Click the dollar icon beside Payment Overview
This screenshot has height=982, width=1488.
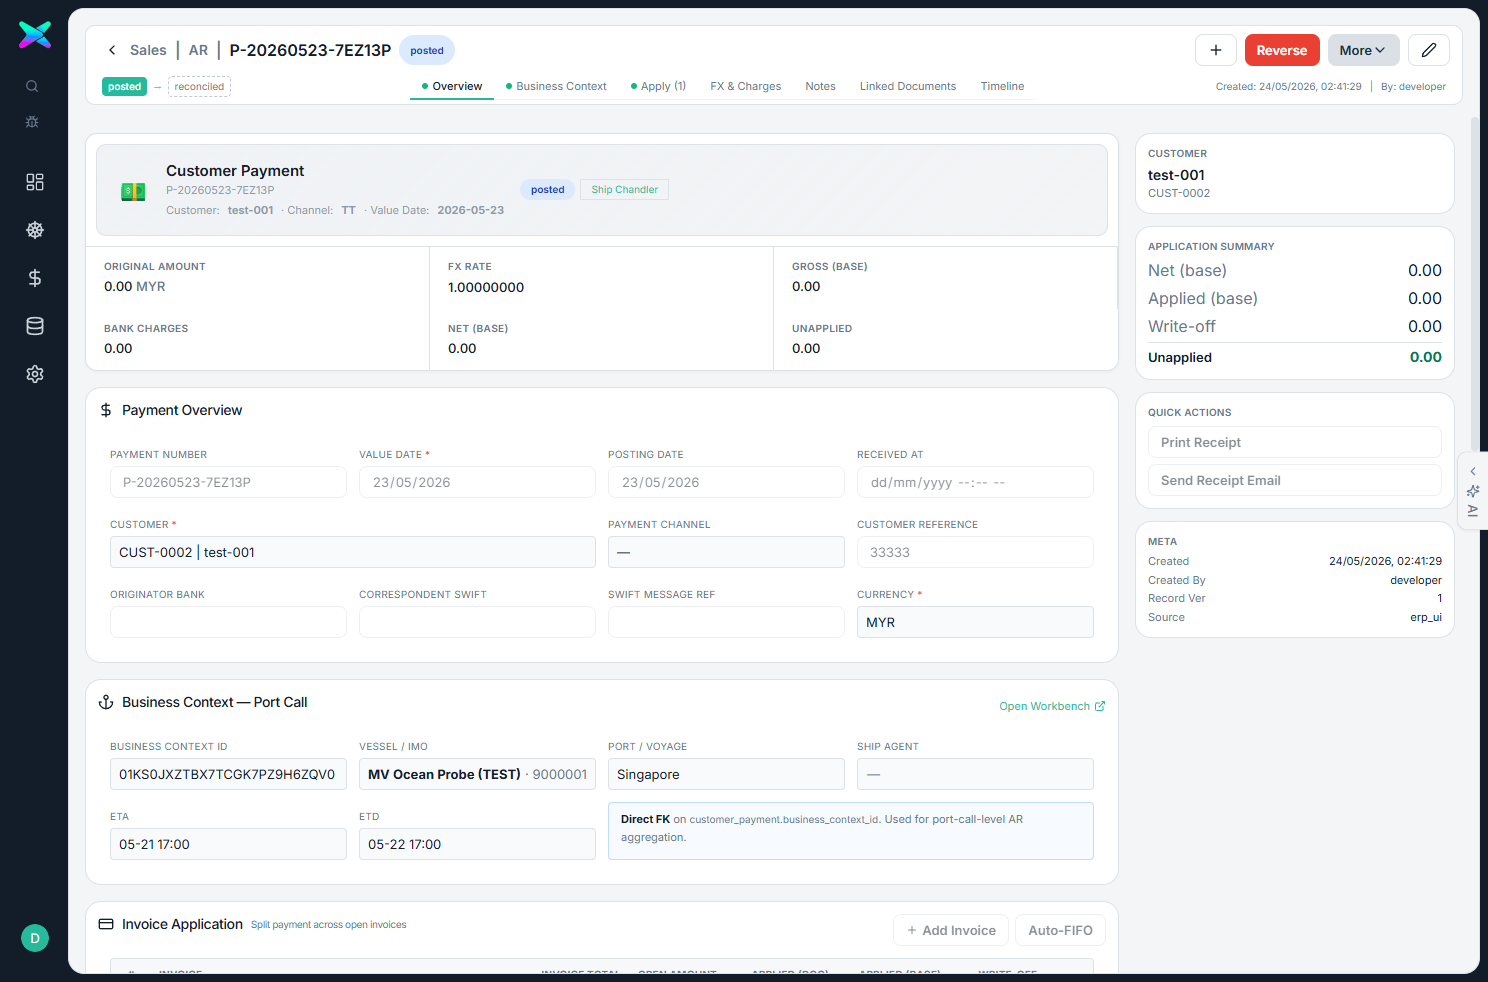(106, 410)
